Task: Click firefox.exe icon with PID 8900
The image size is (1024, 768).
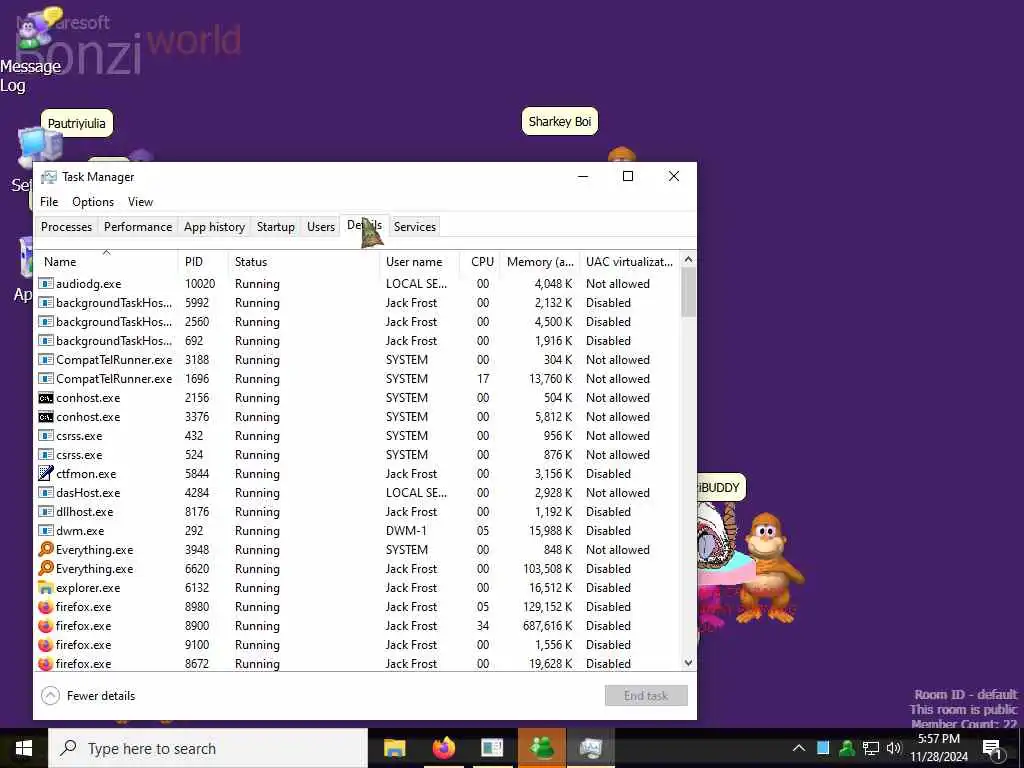Action: click(46, 626)
